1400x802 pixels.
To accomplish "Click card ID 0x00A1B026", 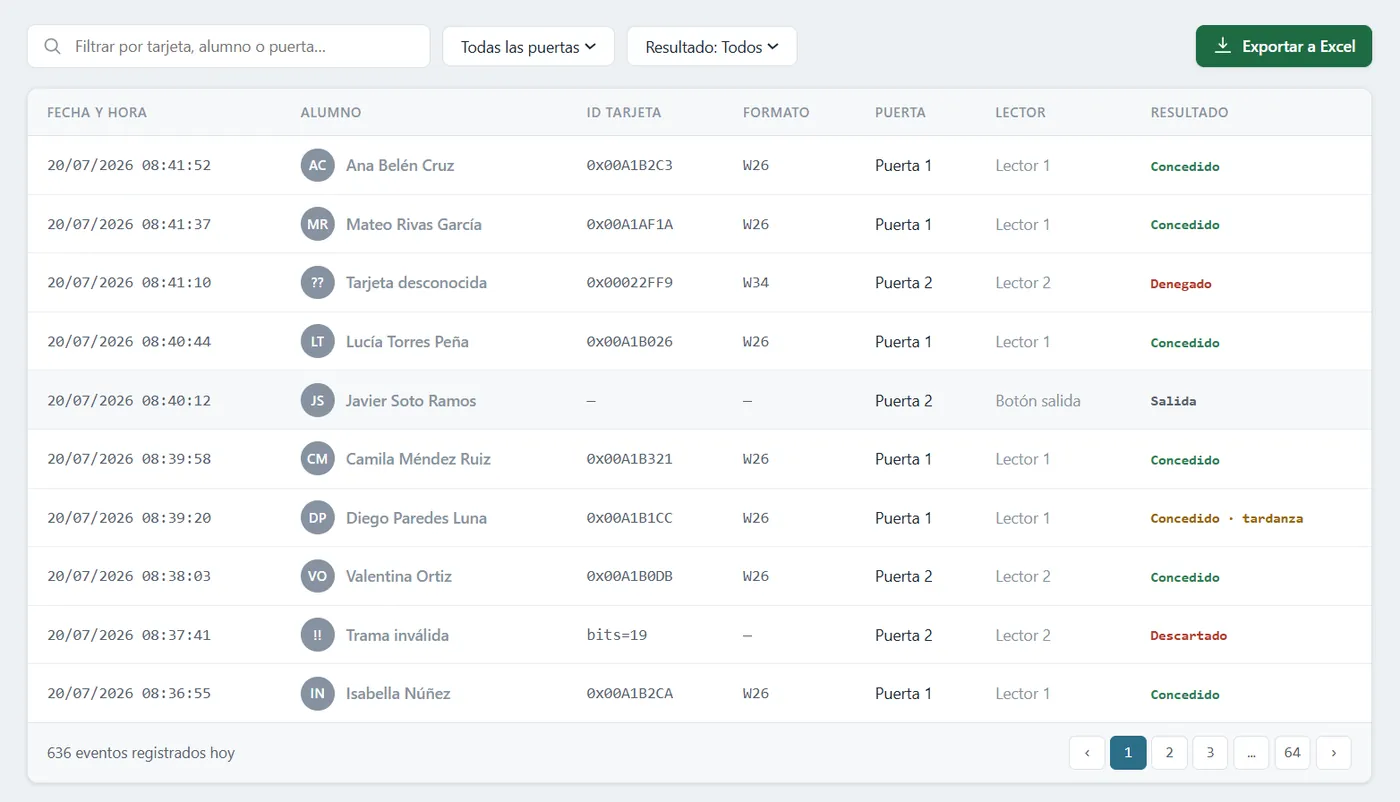I will [630, 341].
